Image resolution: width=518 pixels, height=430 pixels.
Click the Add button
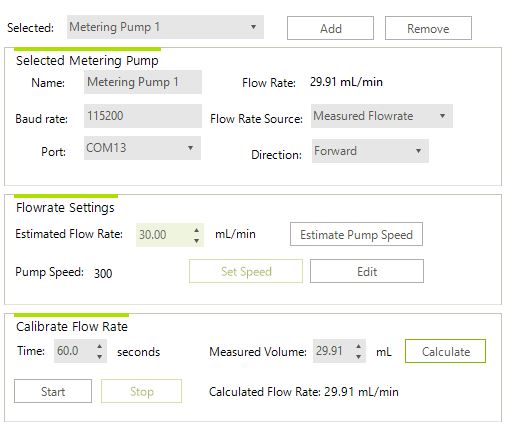click(x=330, y=28)
